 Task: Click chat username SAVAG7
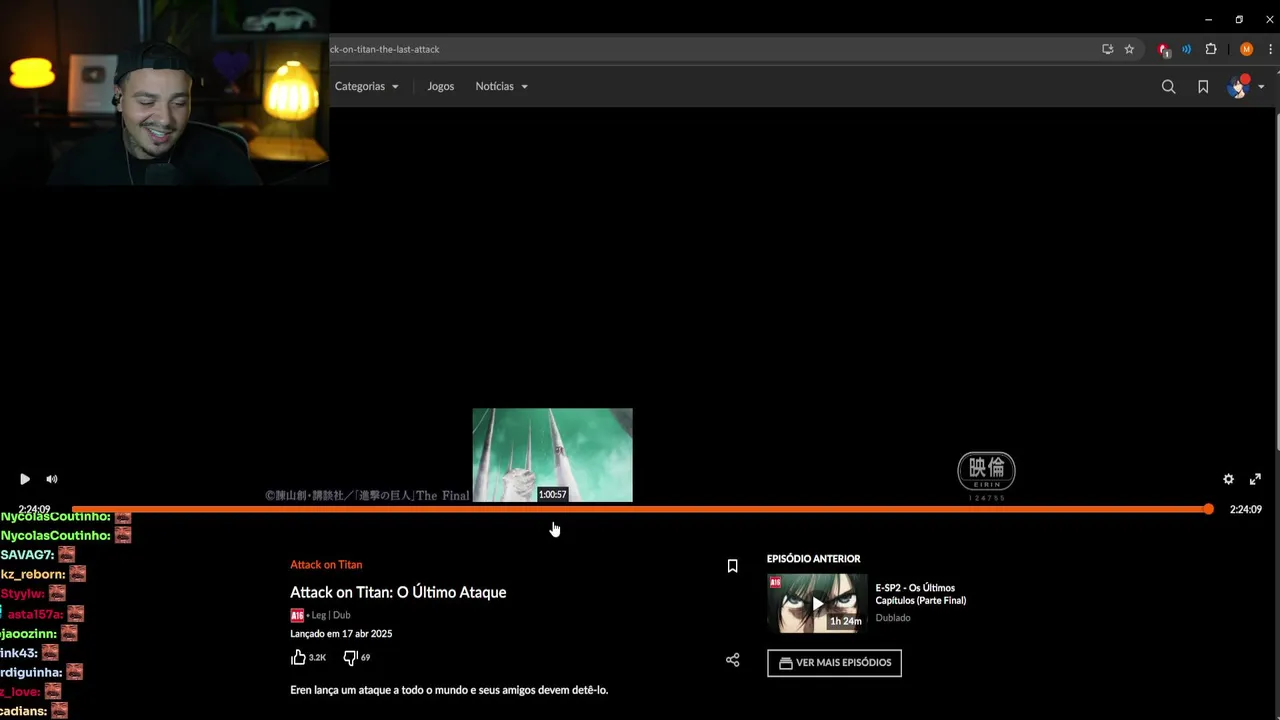click(27, 555)
